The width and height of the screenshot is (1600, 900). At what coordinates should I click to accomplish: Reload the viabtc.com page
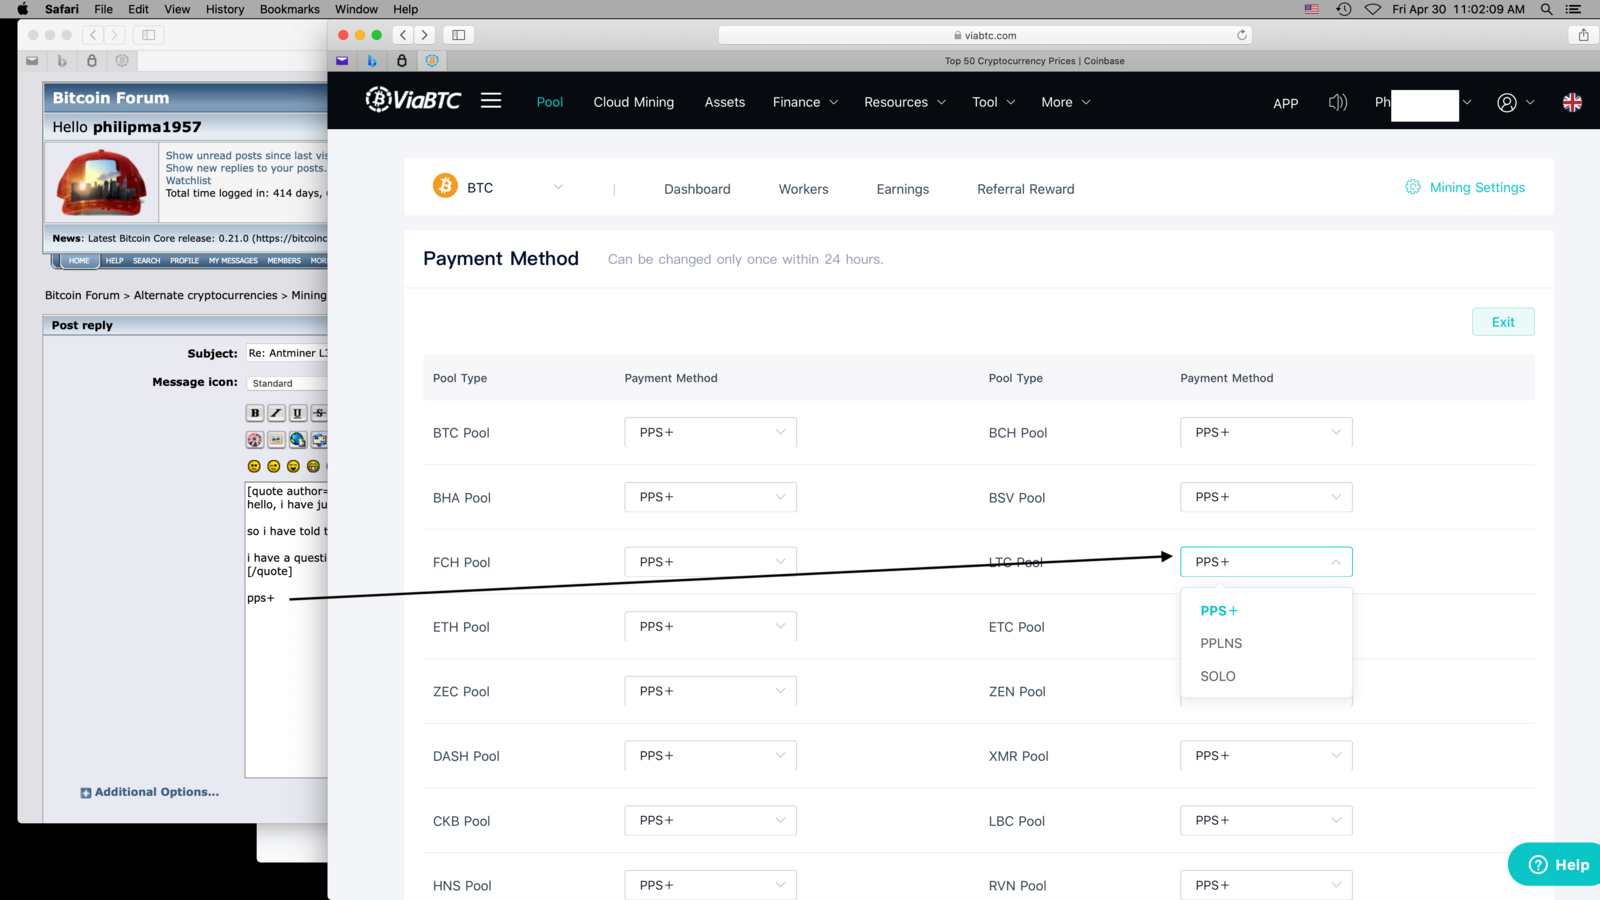pos(1242,35)
